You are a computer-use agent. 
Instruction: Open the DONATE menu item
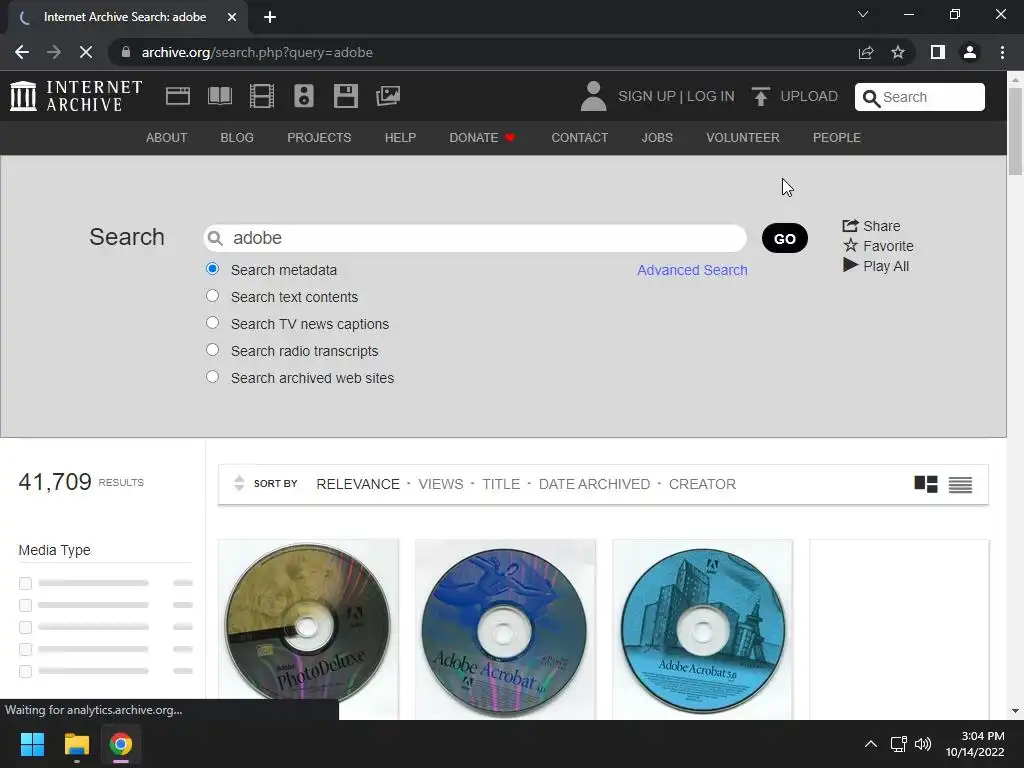pos(482,138)
